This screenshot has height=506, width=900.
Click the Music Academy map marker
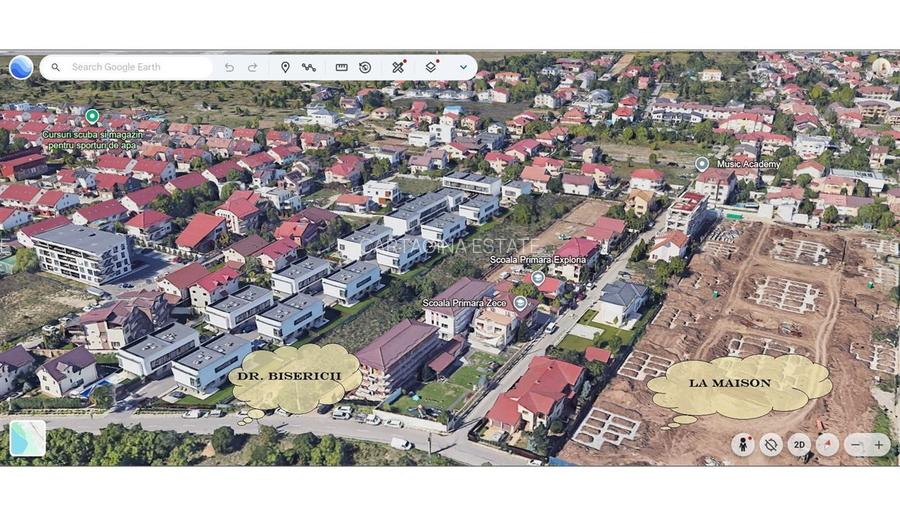click(x=702, y=163)
